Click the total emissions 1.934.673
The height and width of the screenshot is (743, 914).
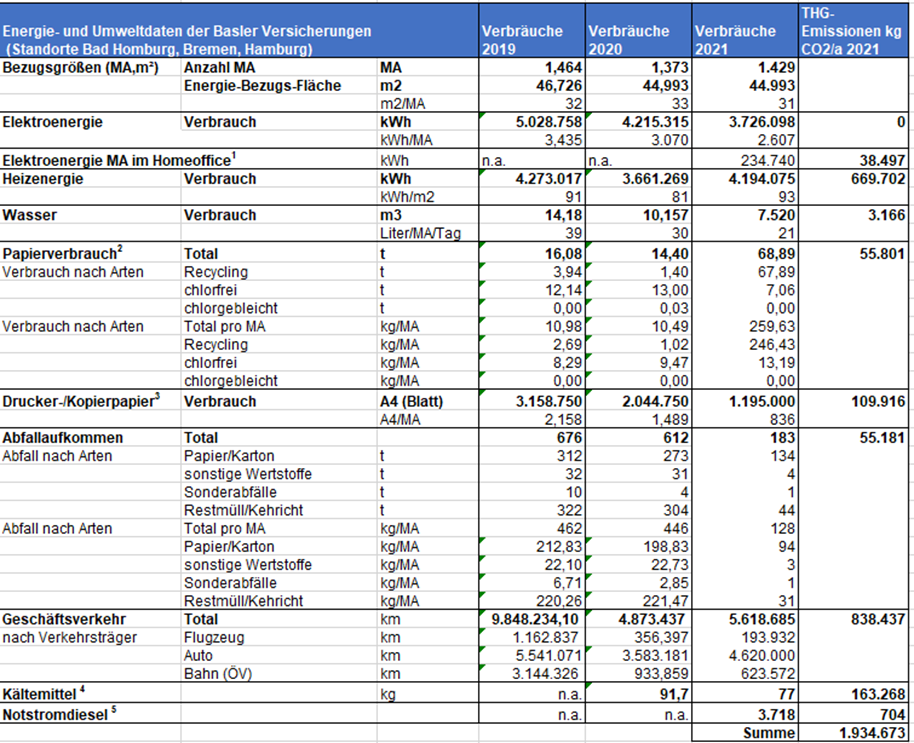pyautogui.click(x=873, y=733)
